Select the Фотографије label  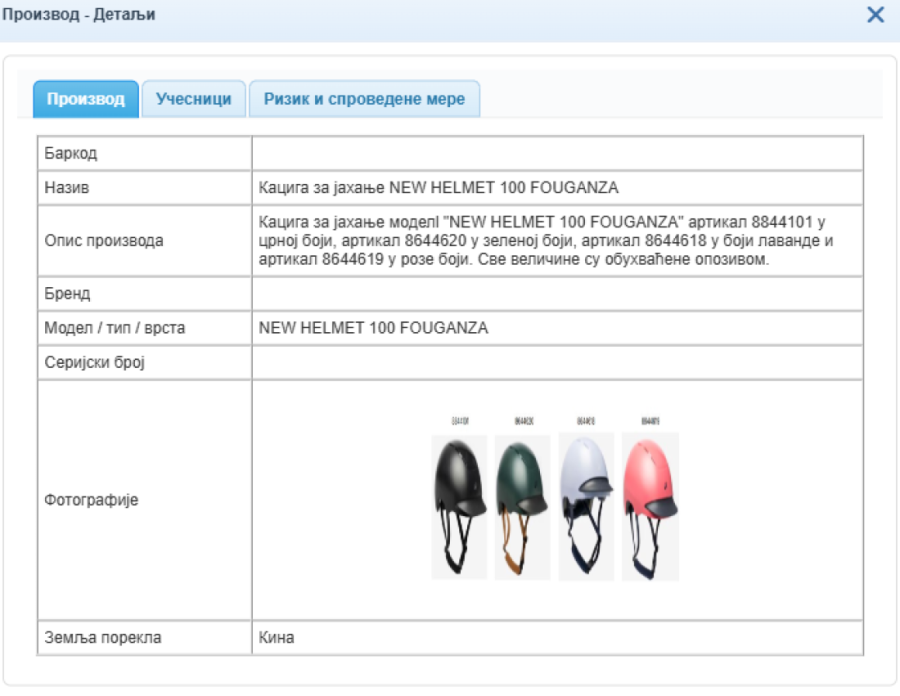coord(91,500)
